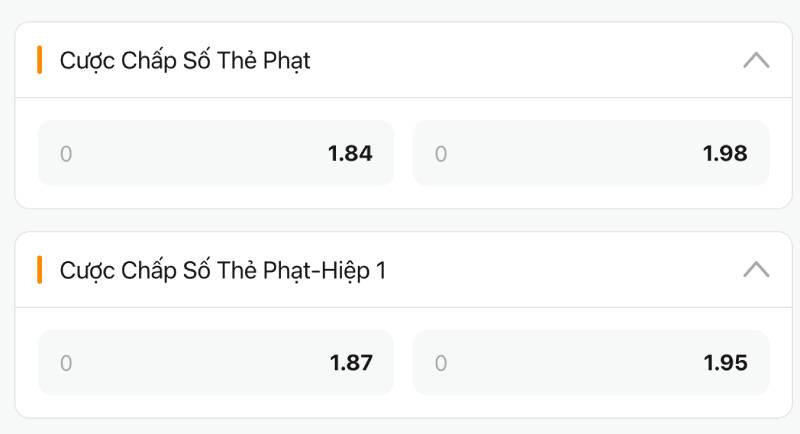
Task: Click handicap 0 in the 1.95 cell
Action: tap(441, 363)
